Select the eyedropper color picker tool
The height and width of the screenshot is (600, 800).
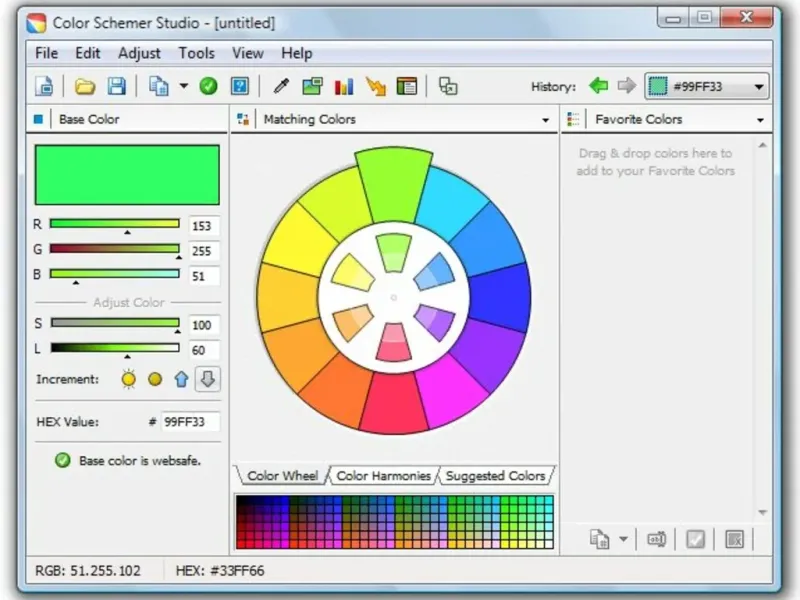pyautogui.click(x=281, y=86)
